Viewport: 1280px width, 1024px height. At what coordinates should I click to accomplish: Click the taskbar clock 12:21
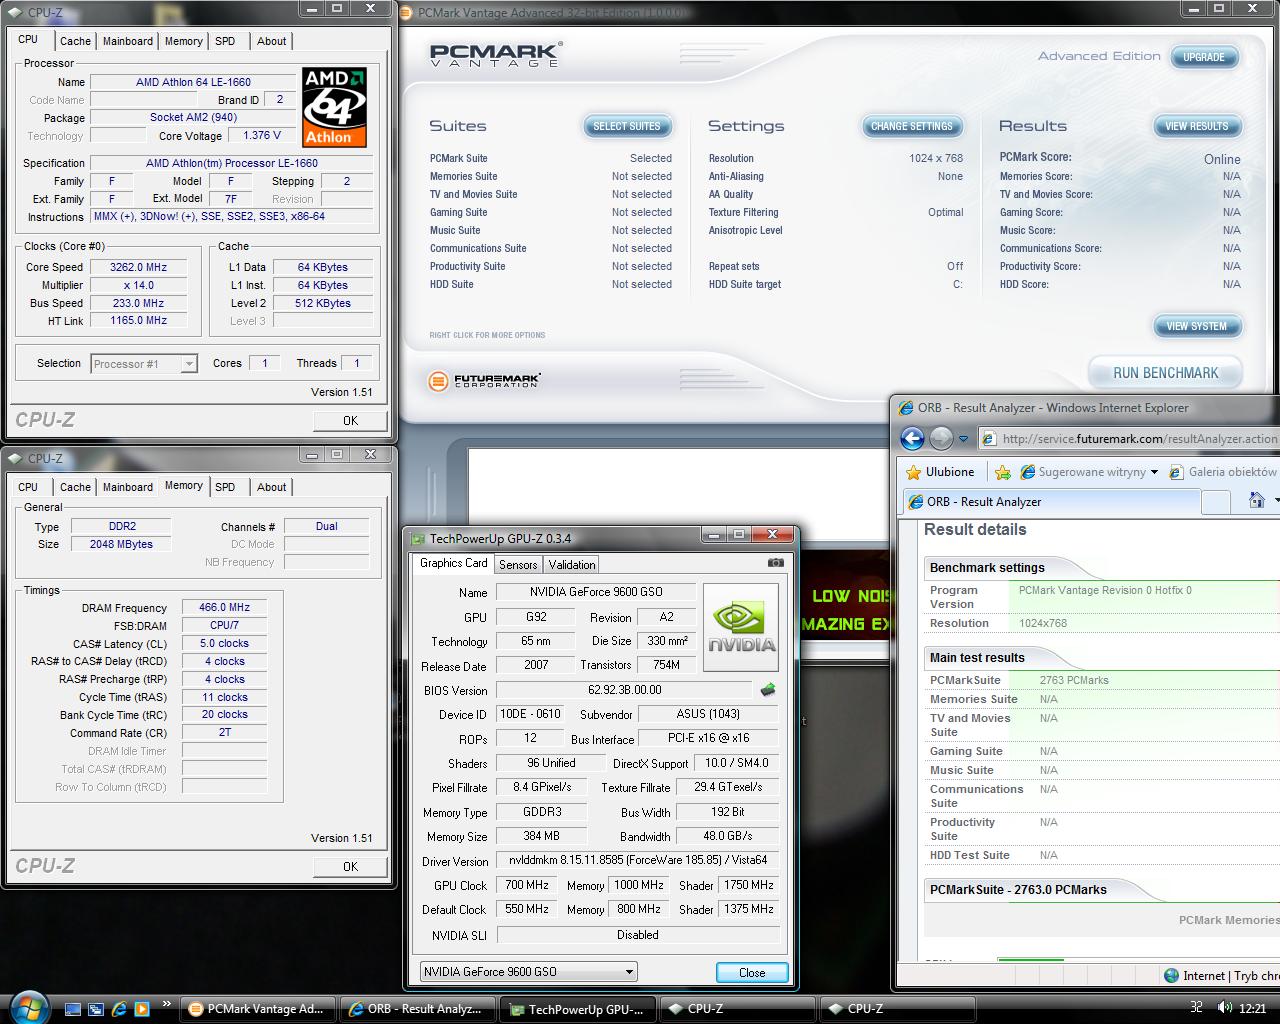1252,1009
